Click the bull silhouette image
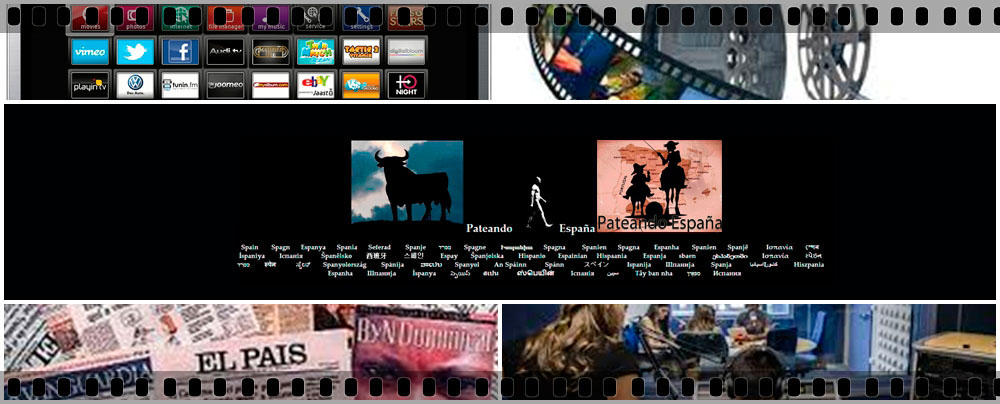The height and width of the screenshot is (404, 1000). click(407, 181)
